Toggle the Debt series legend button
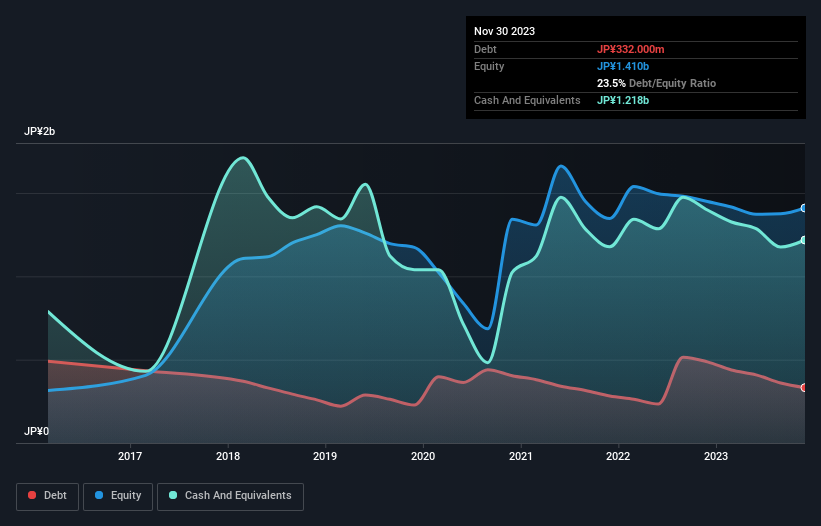The height and width of the screenshot is (526, 821). click(x=48, y=496)
